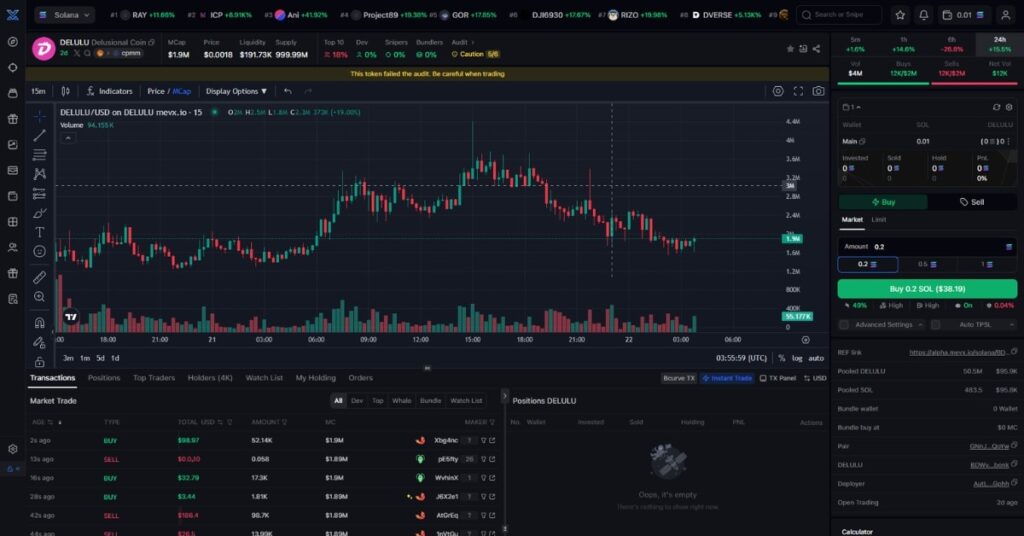Add DELULU to favorites star
The image size is (1024, 536).
[x=790, y=49]
